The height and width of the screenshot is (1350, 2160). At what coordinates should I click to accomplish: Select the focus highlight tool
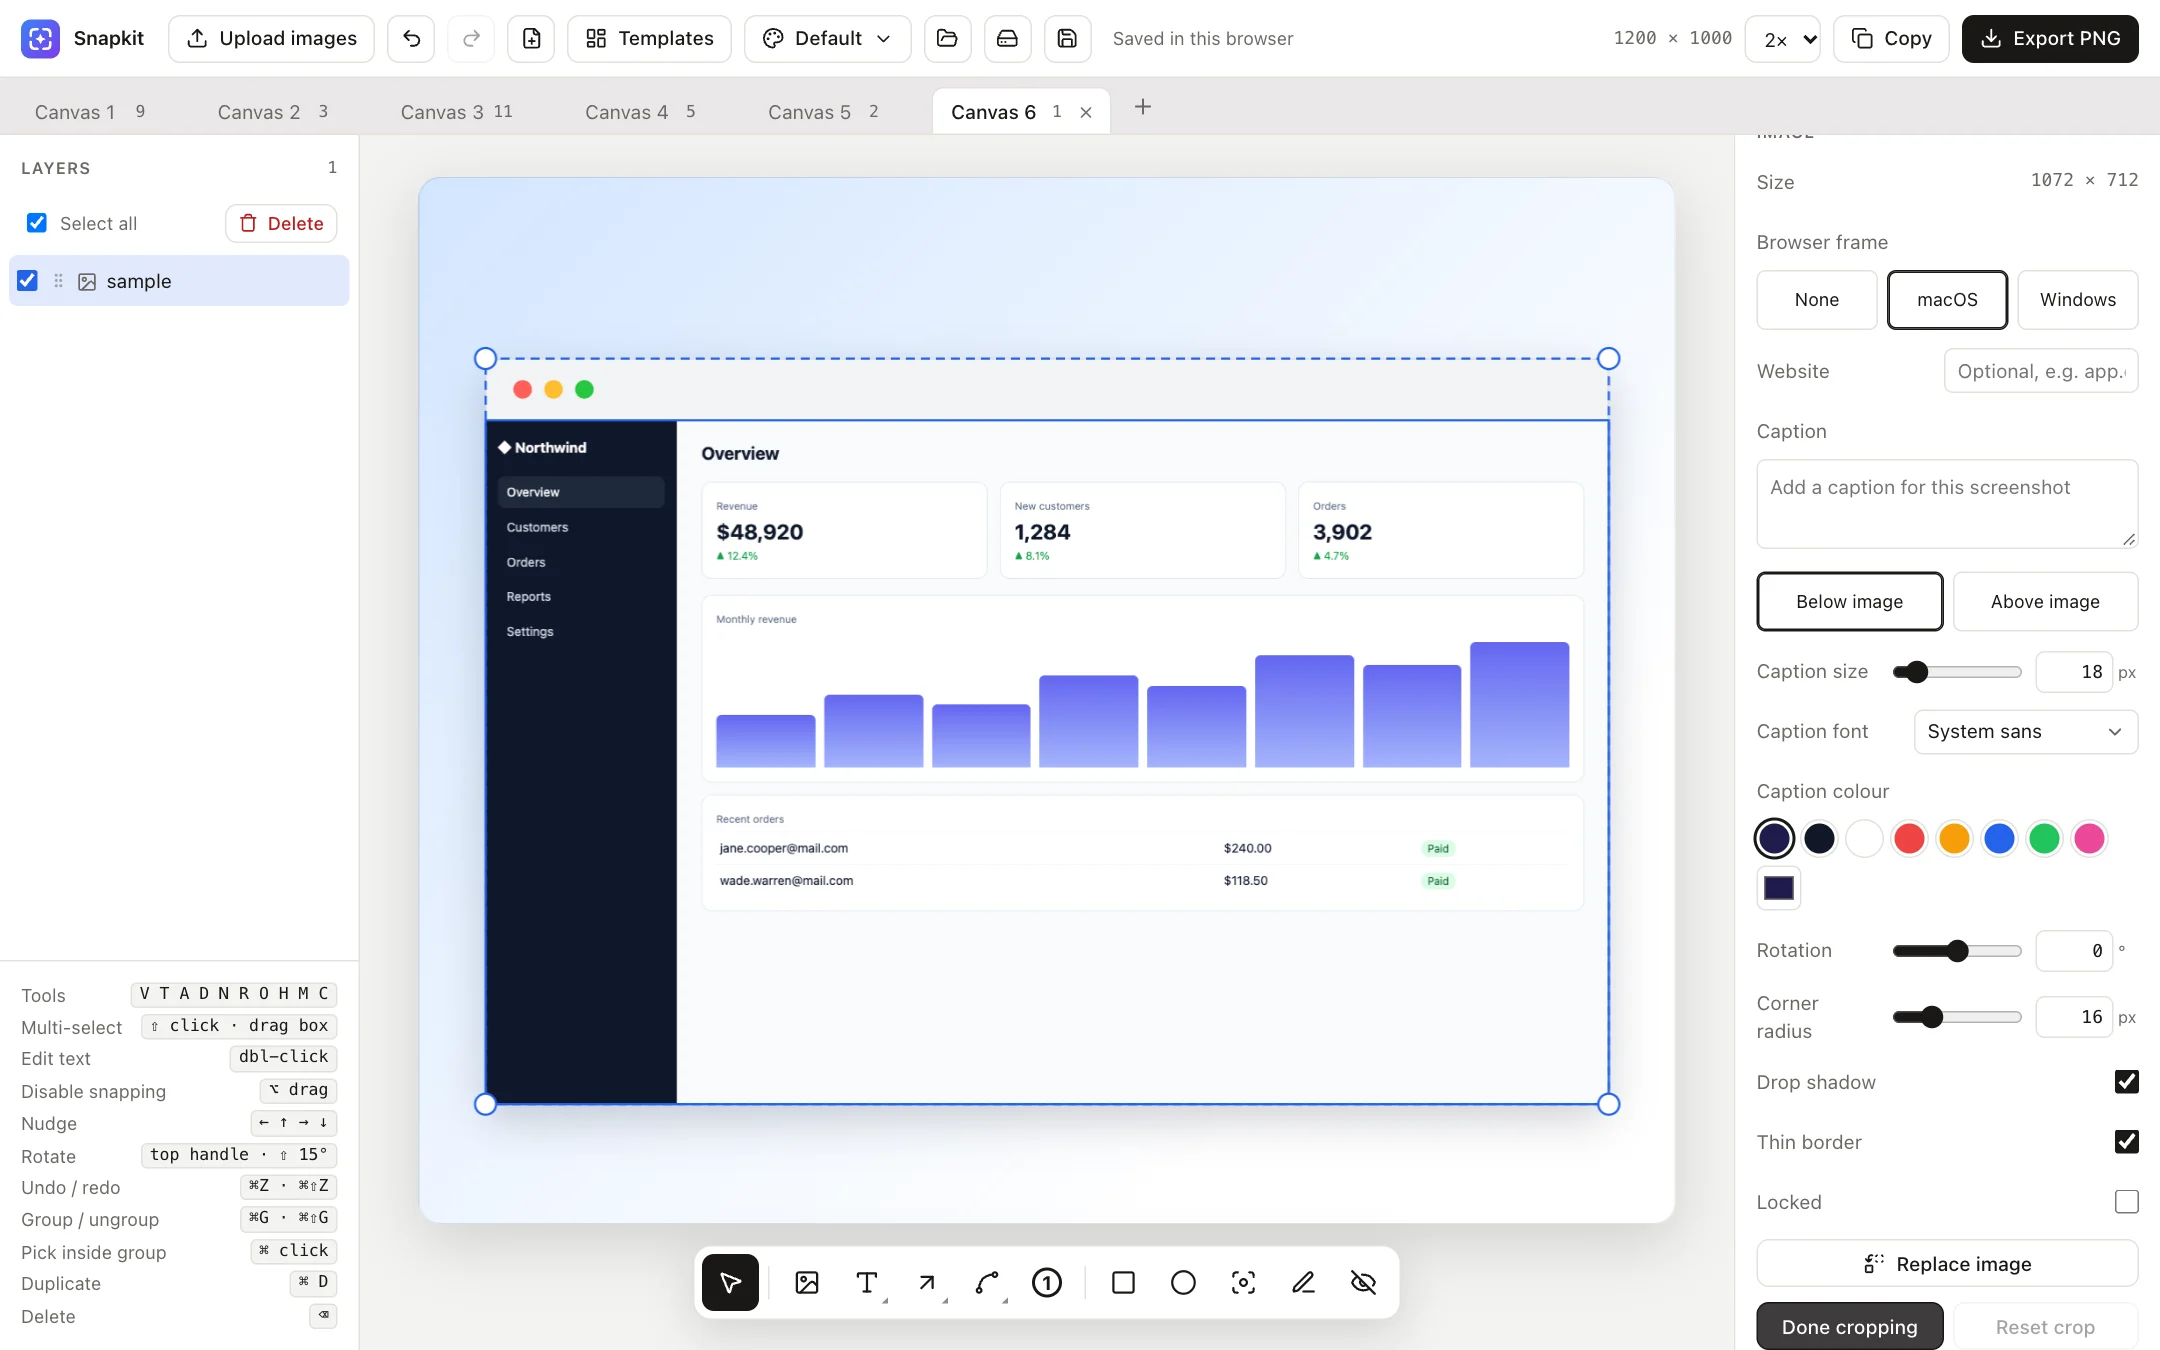click(1243, 1282)
